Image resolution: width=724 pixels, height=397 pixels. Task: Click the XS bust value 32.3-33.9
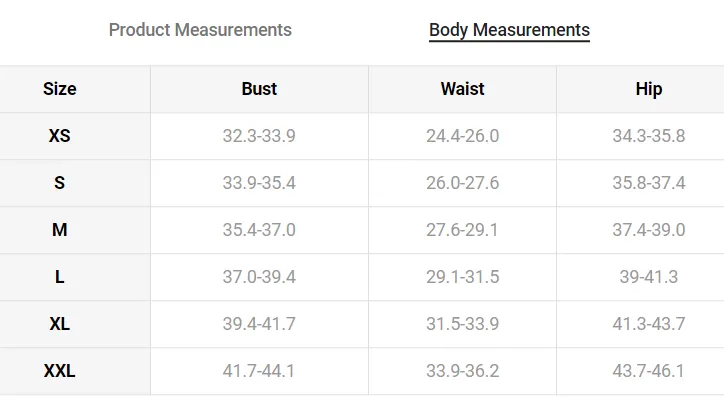tap(259, 136)
